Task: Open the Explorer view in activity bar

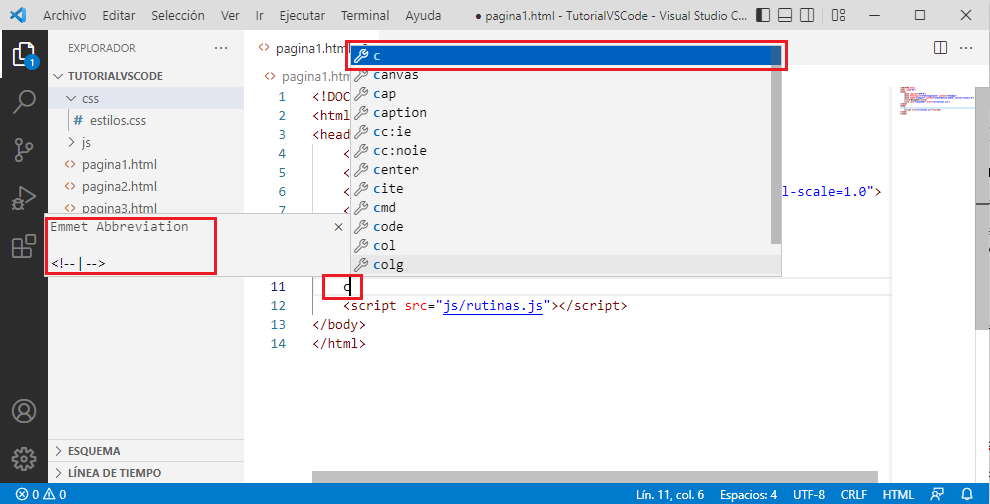Action: (x=24, y=55)
